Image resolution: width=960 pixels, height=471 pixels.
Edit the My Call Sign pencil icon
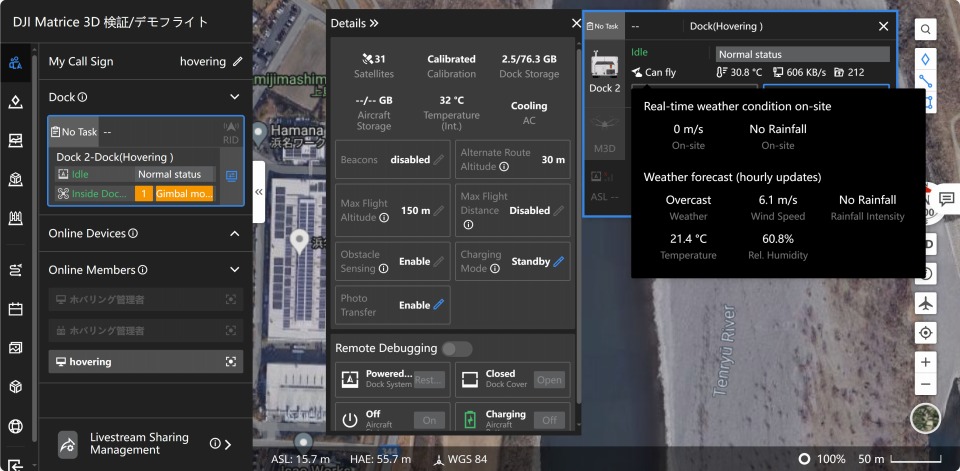coord(237,62)
